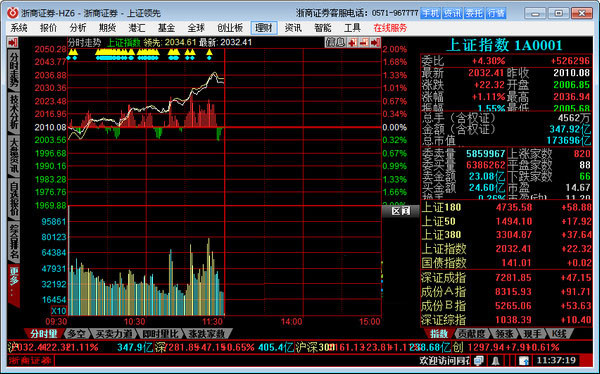The width and height of the screenshot is (600, 374).
Task: Open the 期货 menu
Action: tap(107, 28)
